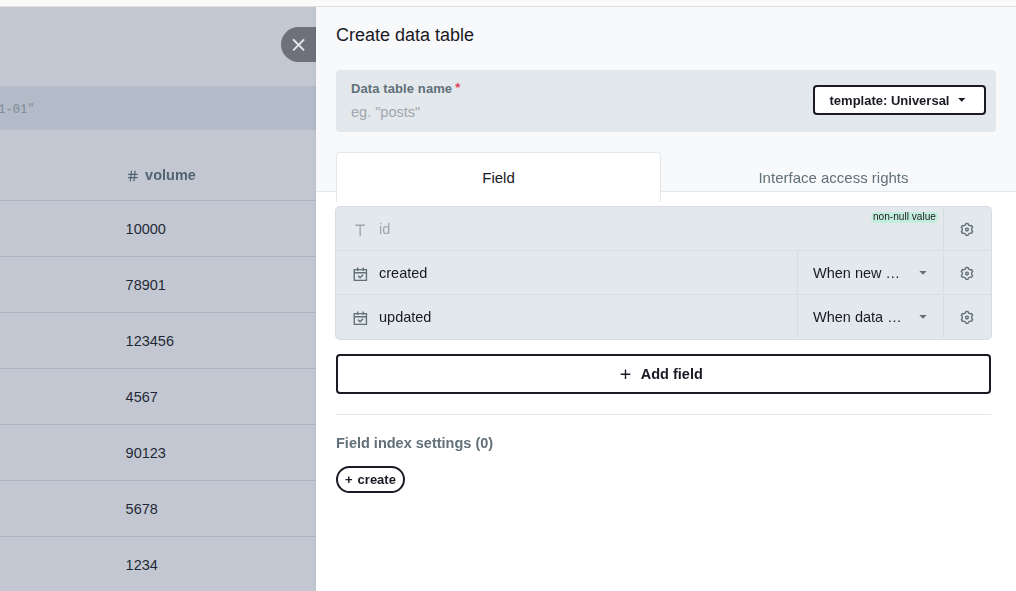Open settings gear for created field
This screenshot has width=1016, height=591.
(x=967, y=273)
